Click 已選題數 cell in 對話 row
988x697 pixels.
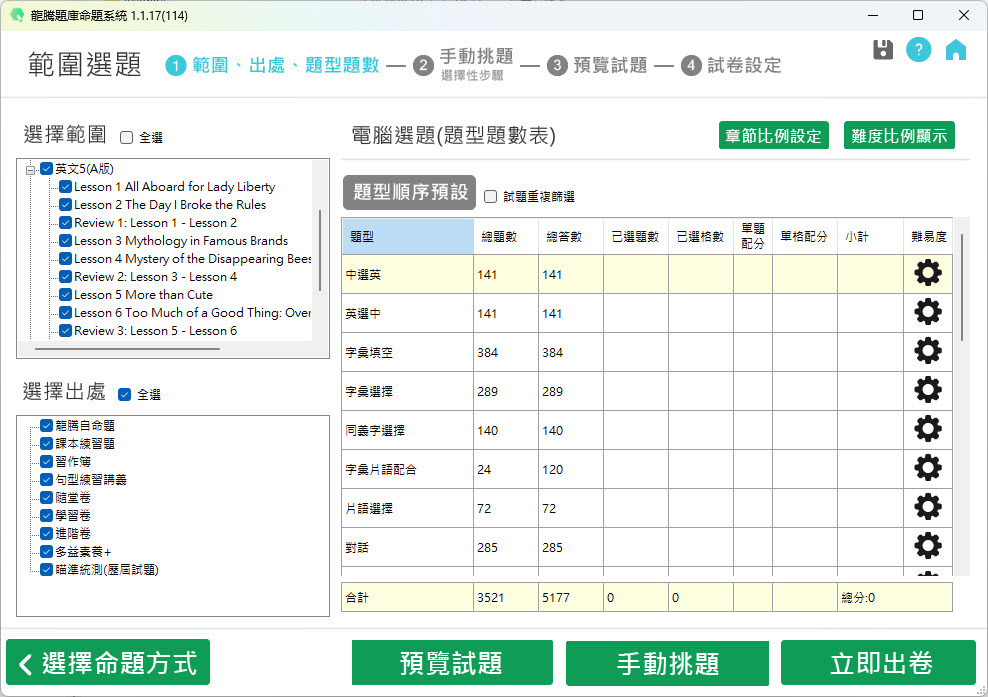point(636,548)
